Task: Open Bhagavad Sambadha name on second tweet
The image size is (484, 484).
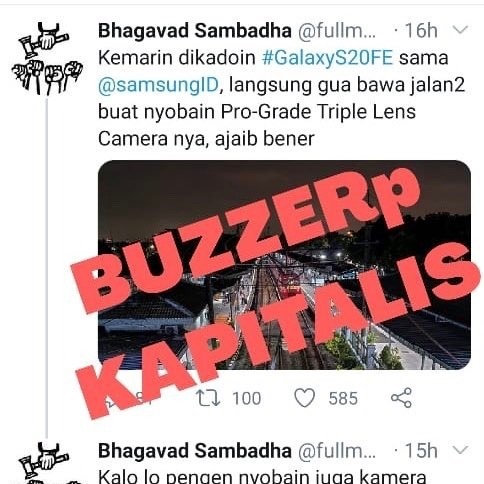Action: tap(195, 451)
